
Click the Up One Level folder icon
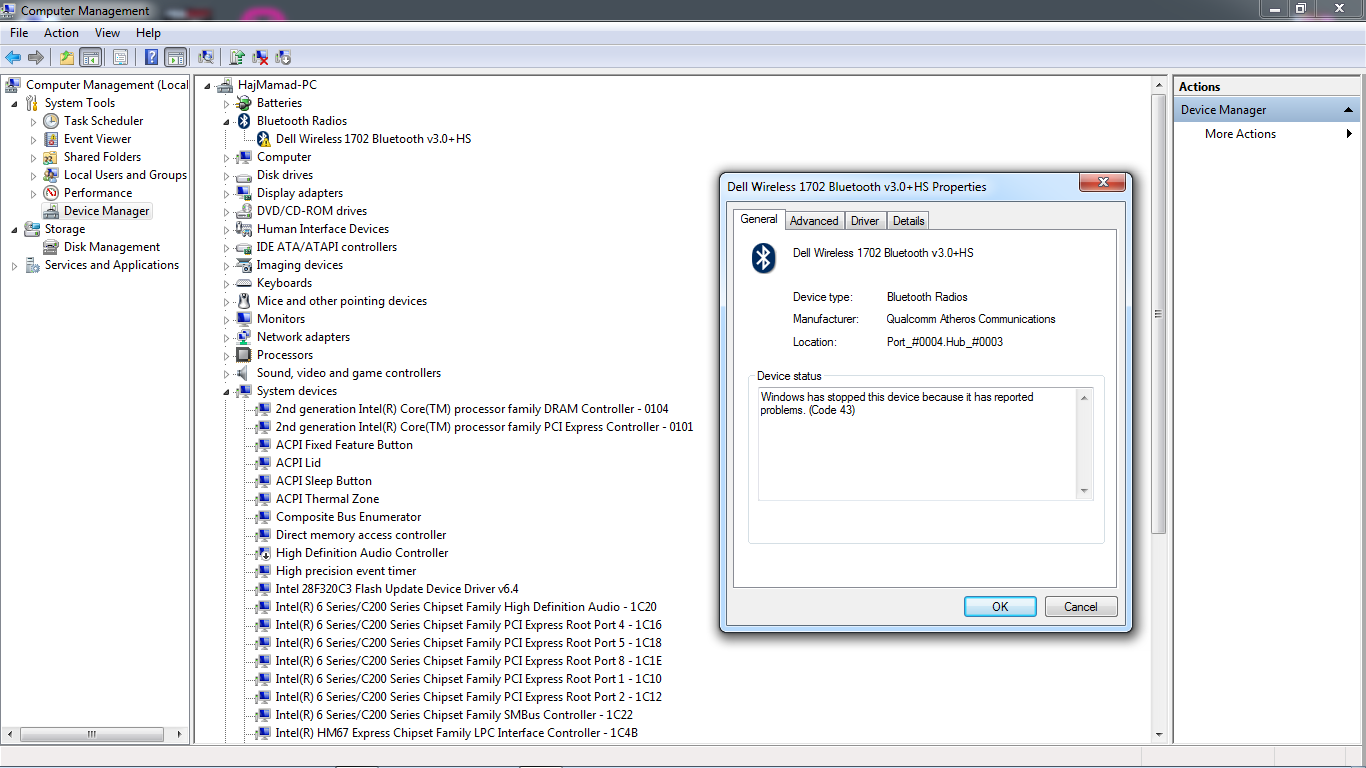tap(66, 58)
